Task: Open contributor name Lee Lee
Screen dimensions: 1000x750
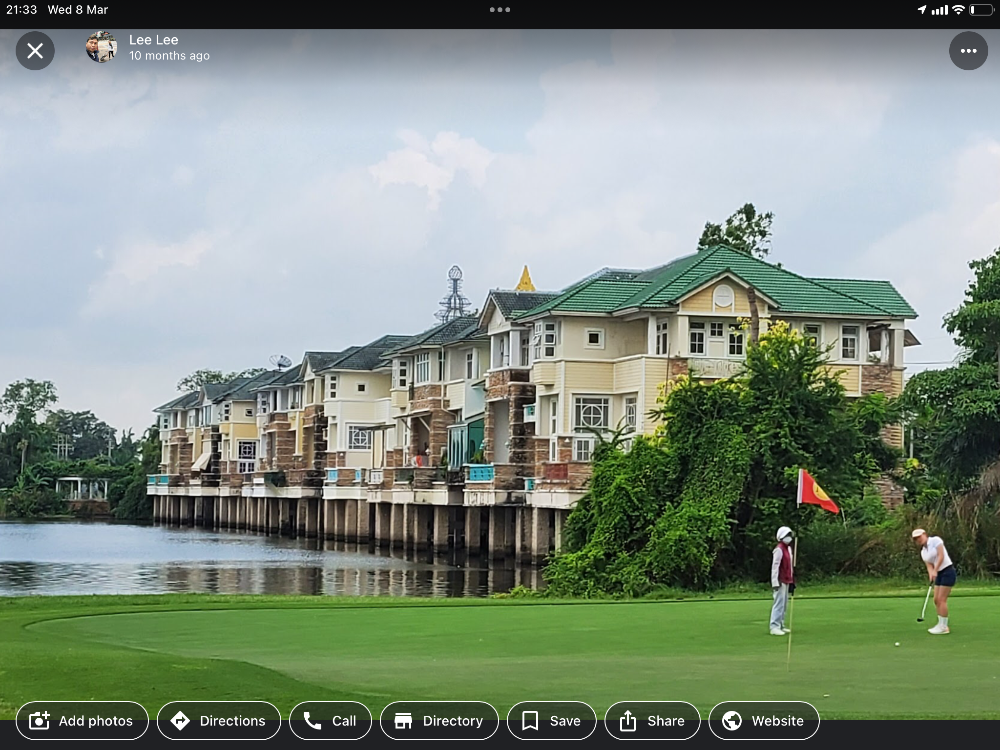Action: click(154, 40)
